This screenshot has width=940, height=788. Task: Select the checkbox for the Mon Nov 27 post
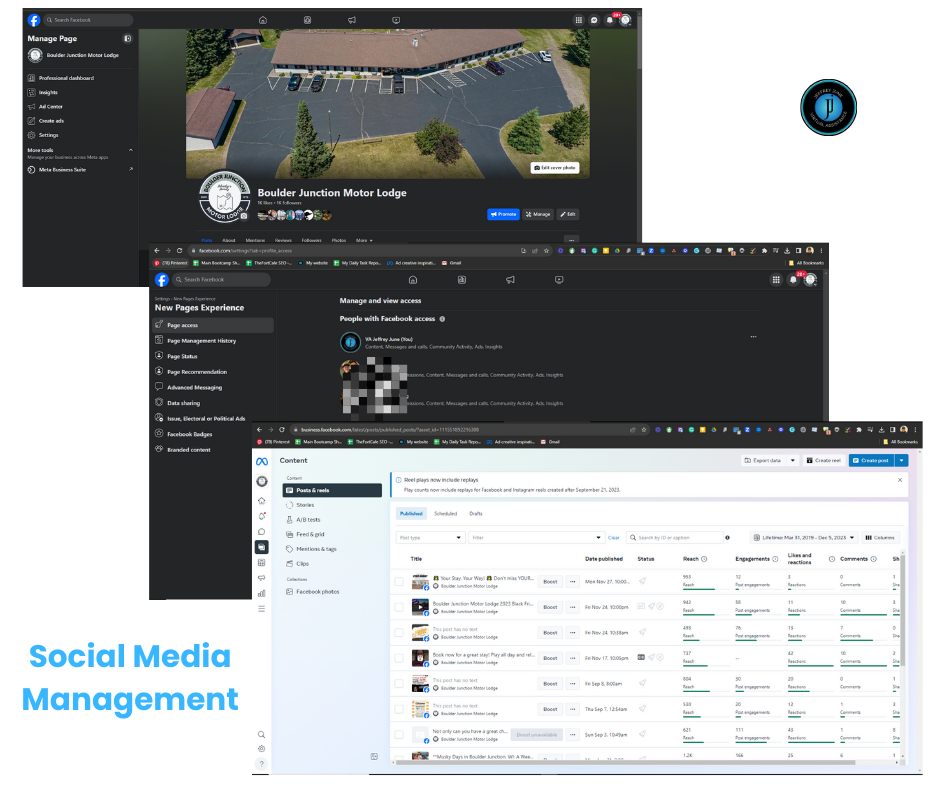point(399,582)
